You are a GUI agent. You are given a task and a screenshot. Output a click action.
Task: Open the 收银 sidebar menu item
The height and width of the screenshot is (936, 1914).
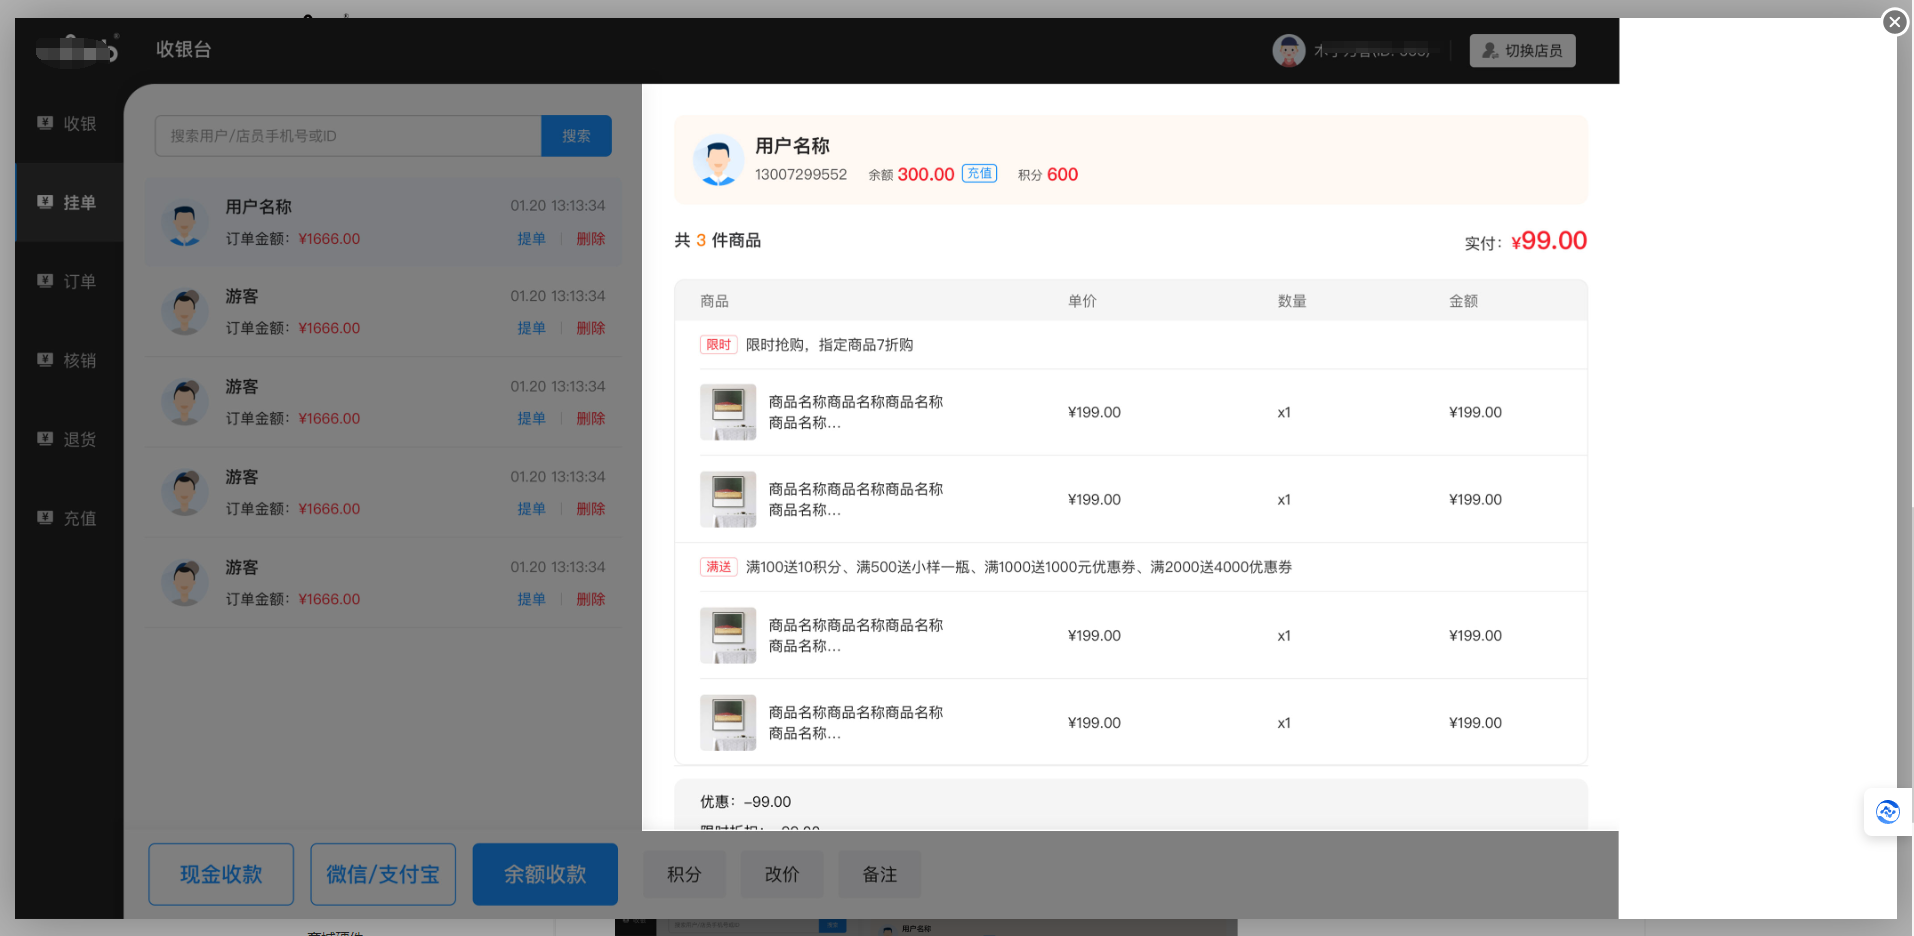point(67,123)
